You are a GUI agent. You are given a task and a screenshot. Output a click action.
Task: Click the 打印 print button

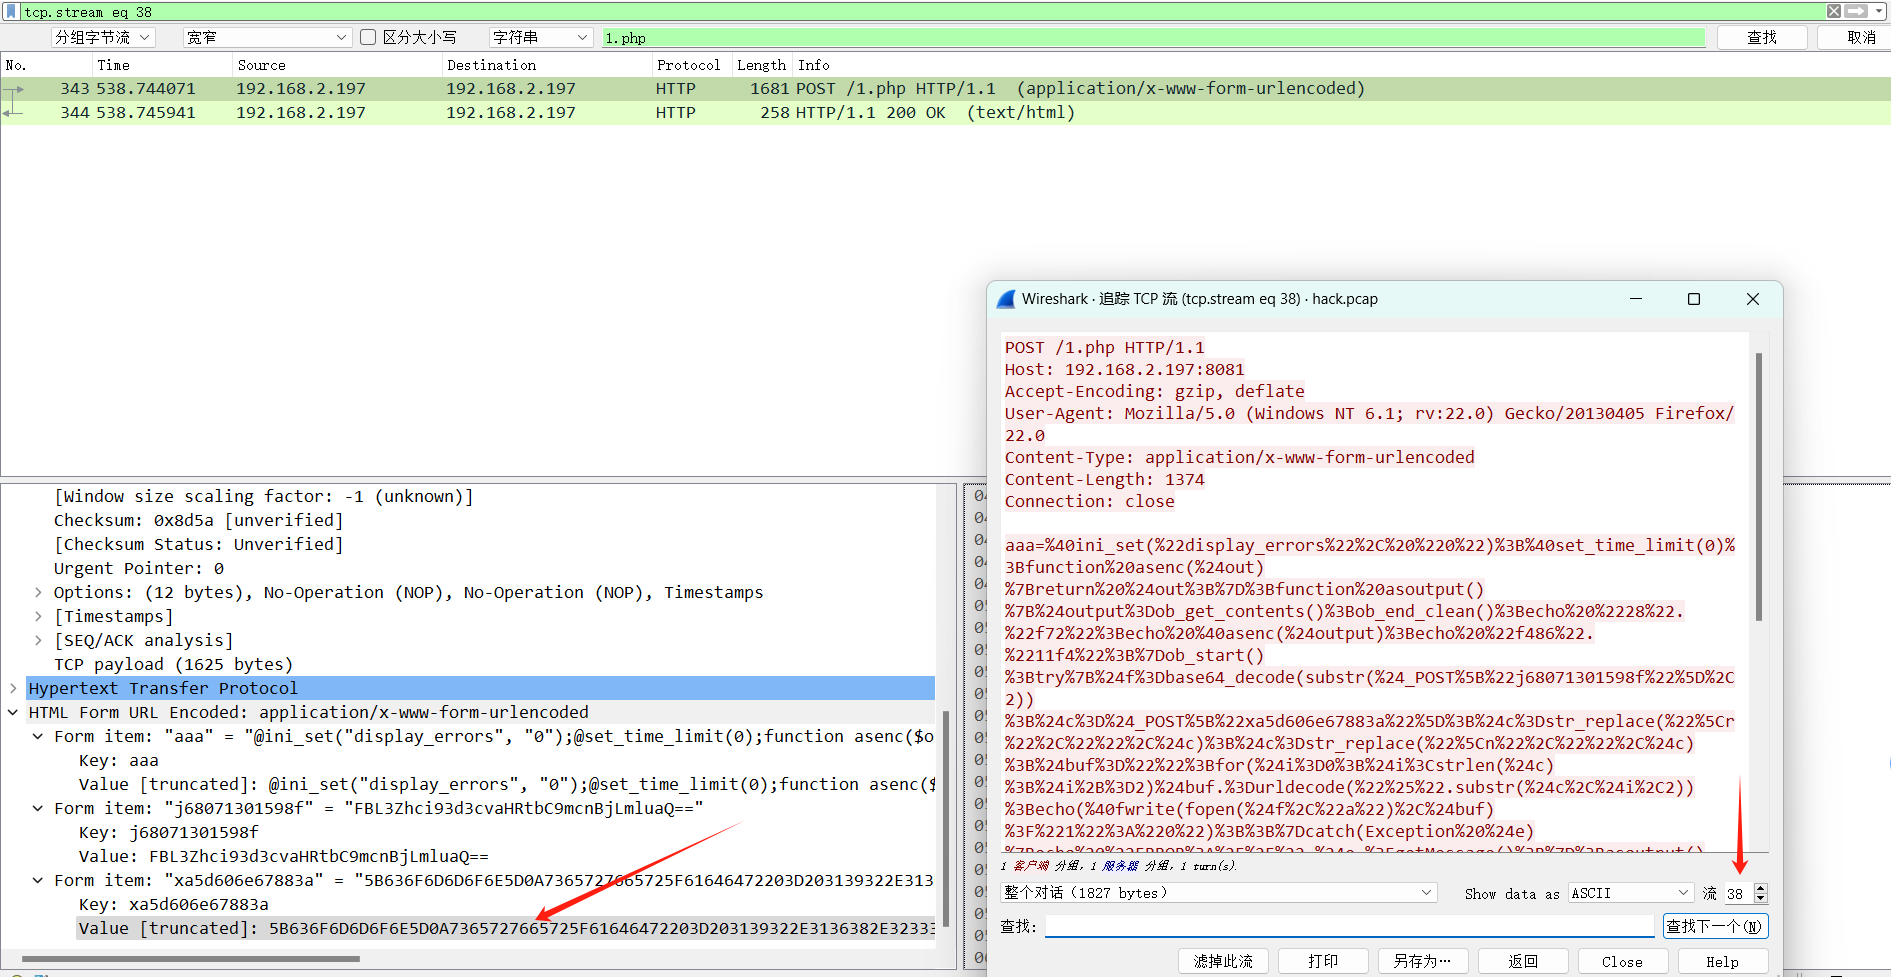[1323, 961]
